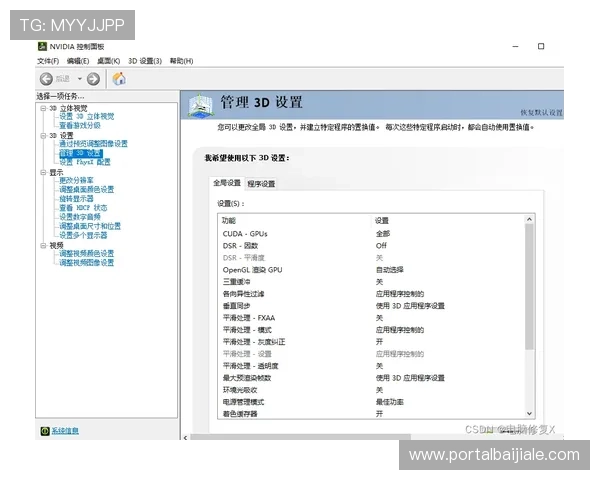Click the NVIDIA control panel title icon
This screenshot has width=600, height=480.
coord(42,47)
